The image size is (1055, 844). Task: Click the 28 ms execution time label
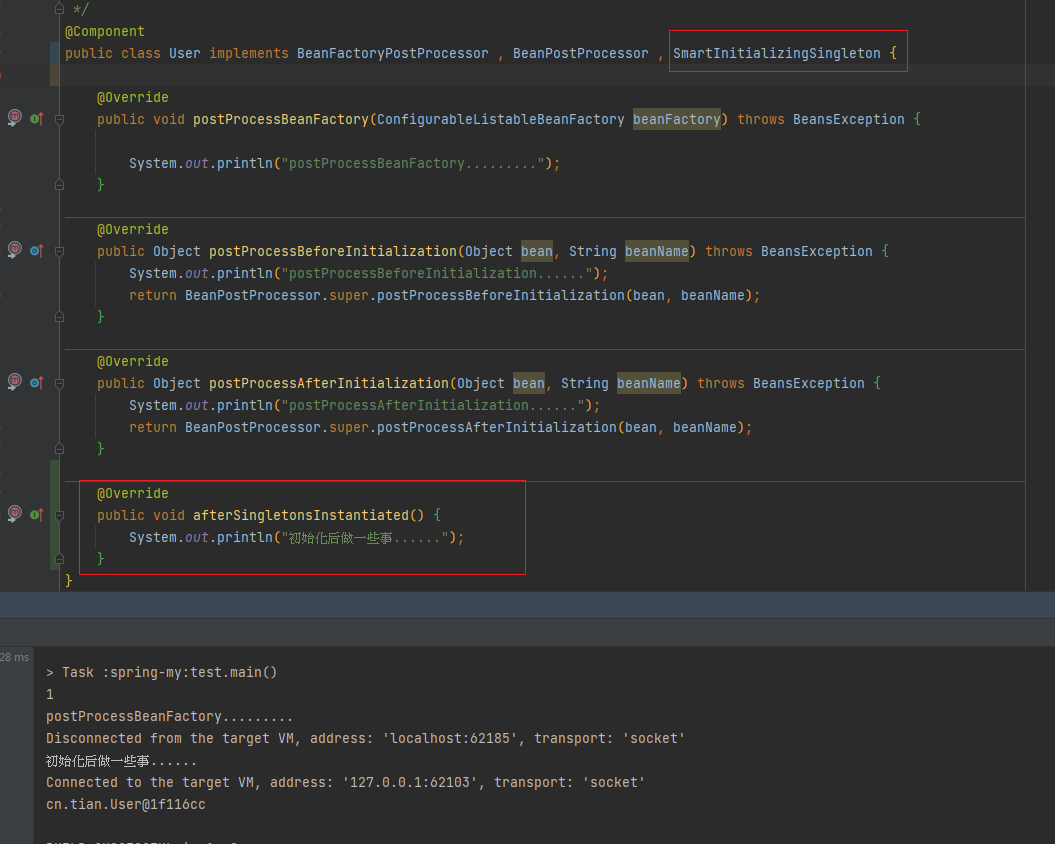14,657
